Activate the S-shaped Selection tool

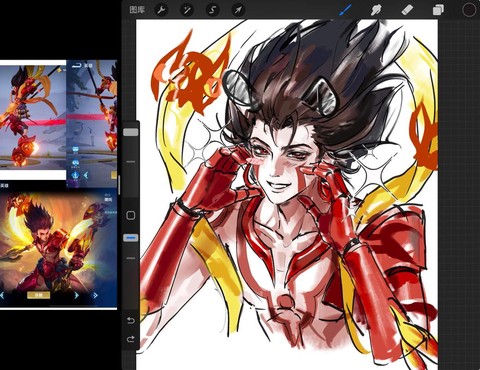coord(212,10)
